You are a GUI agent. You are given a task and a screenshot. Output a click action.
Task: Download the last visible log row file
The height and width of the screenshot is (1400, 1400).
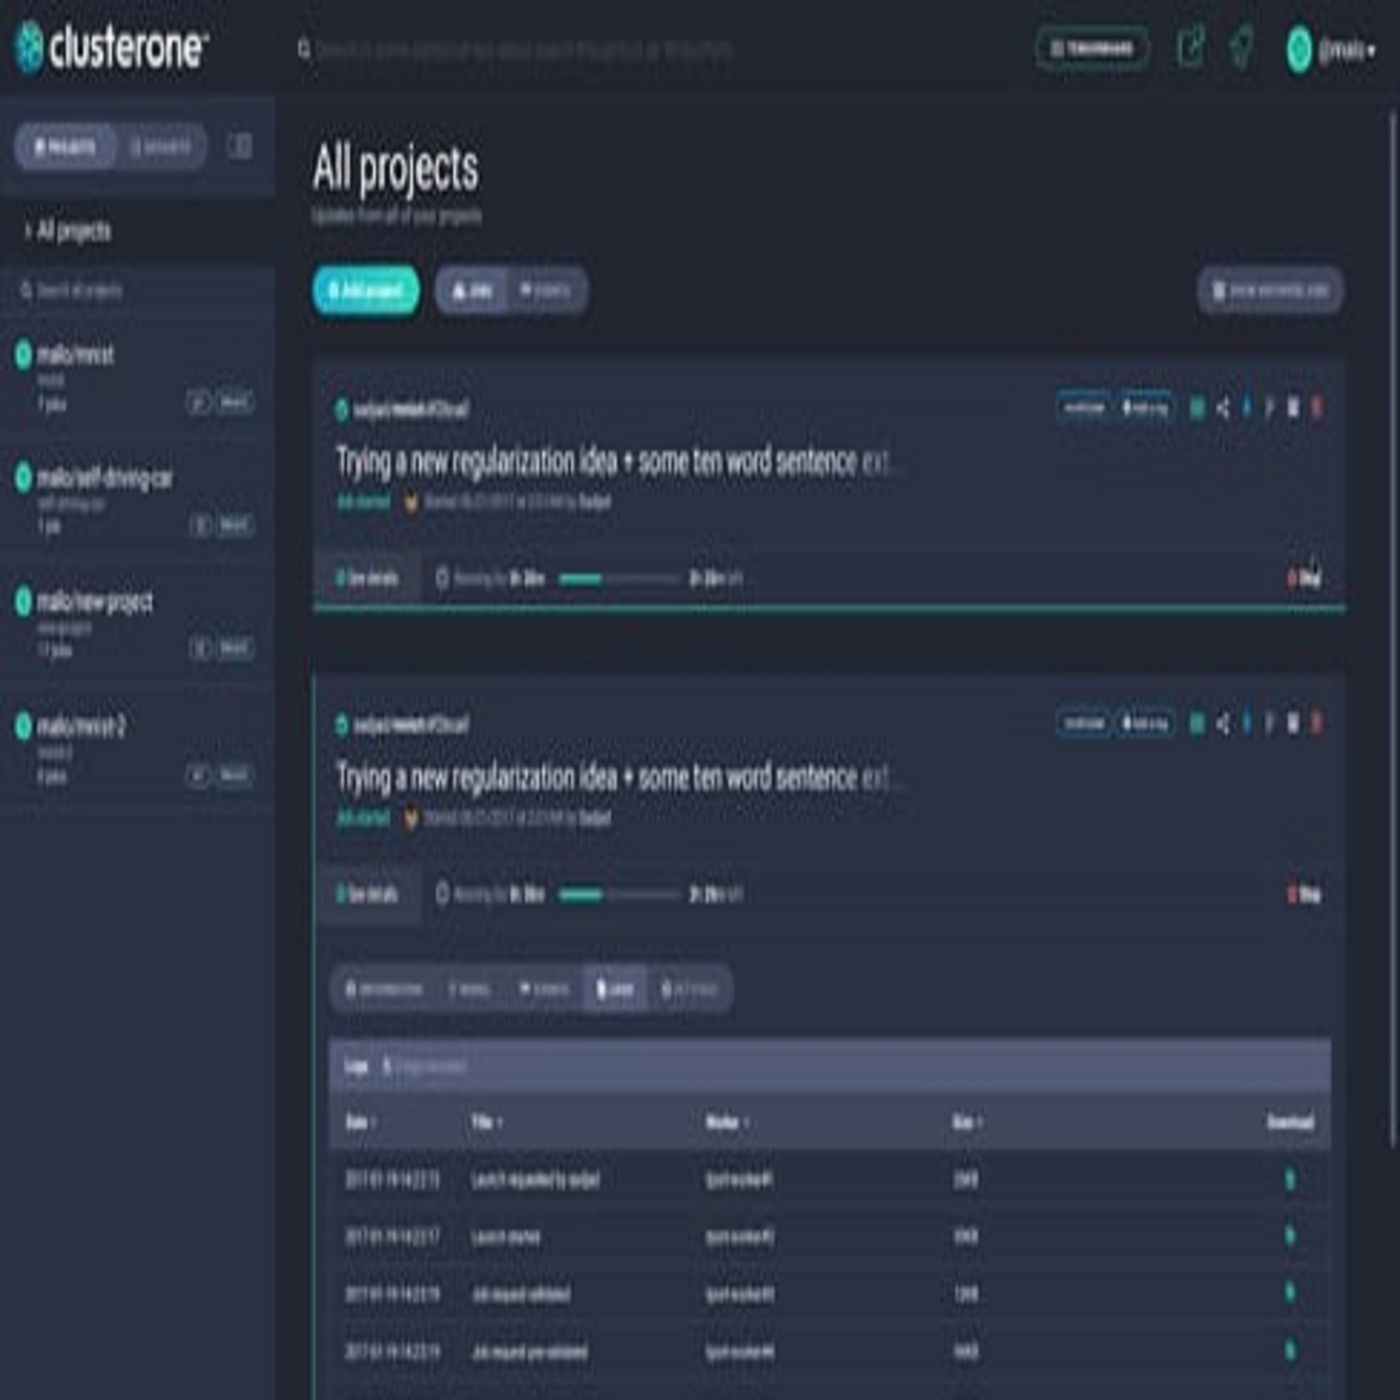1290,1352
